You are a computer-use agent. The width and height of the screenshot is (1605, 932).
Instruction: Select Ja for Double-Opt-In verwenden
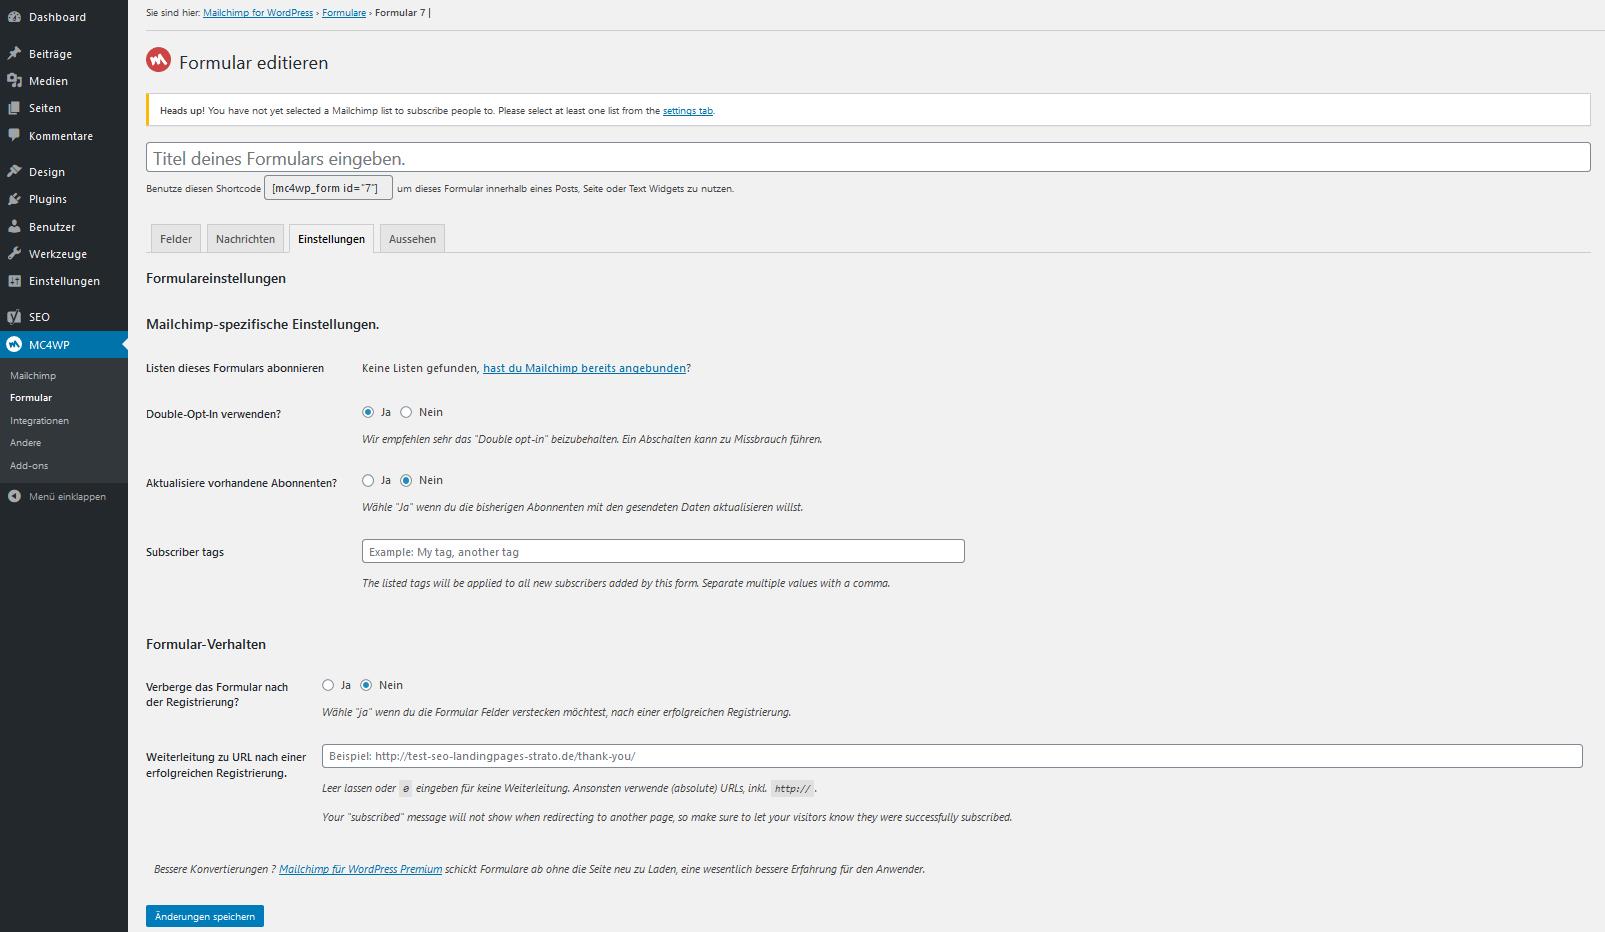[368, 412]
